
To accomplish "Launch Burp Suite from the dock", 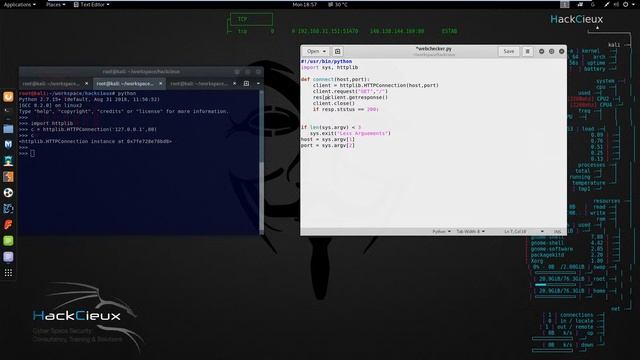I will pyautogui.click(x=8, y=176).
